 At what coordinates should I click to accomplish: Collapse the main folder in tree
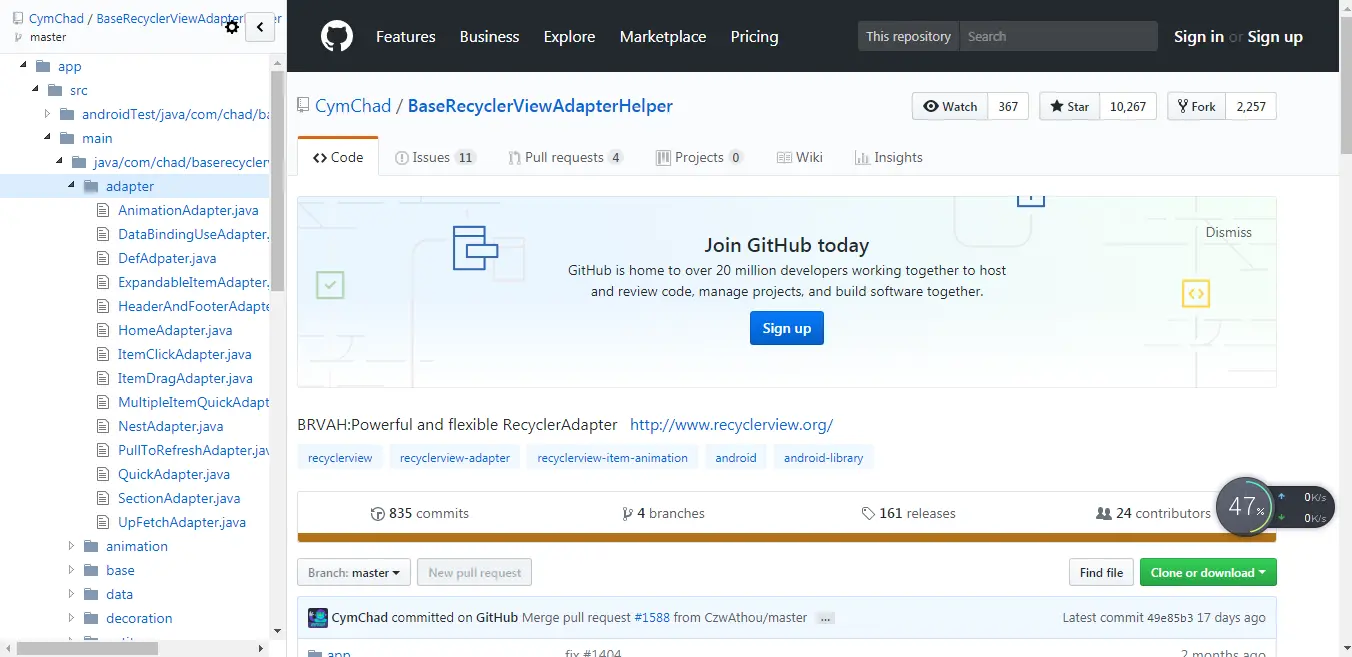tap(47, 138)
